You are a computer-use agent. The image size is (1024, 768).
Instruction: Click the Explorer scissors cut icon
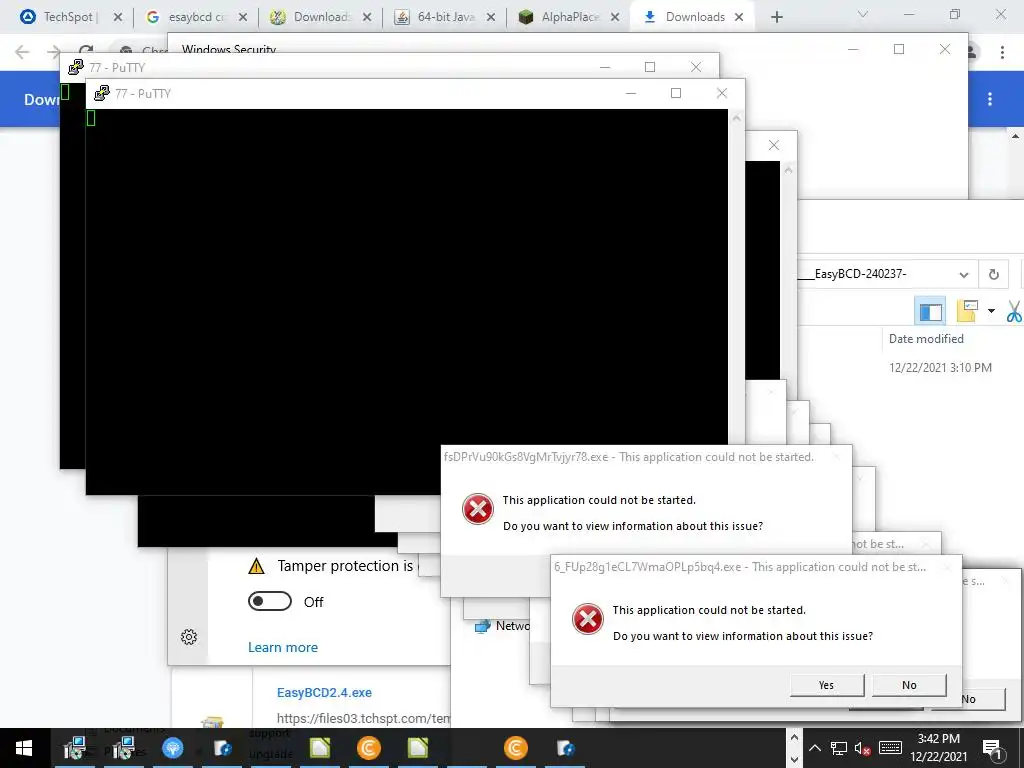1014,311
